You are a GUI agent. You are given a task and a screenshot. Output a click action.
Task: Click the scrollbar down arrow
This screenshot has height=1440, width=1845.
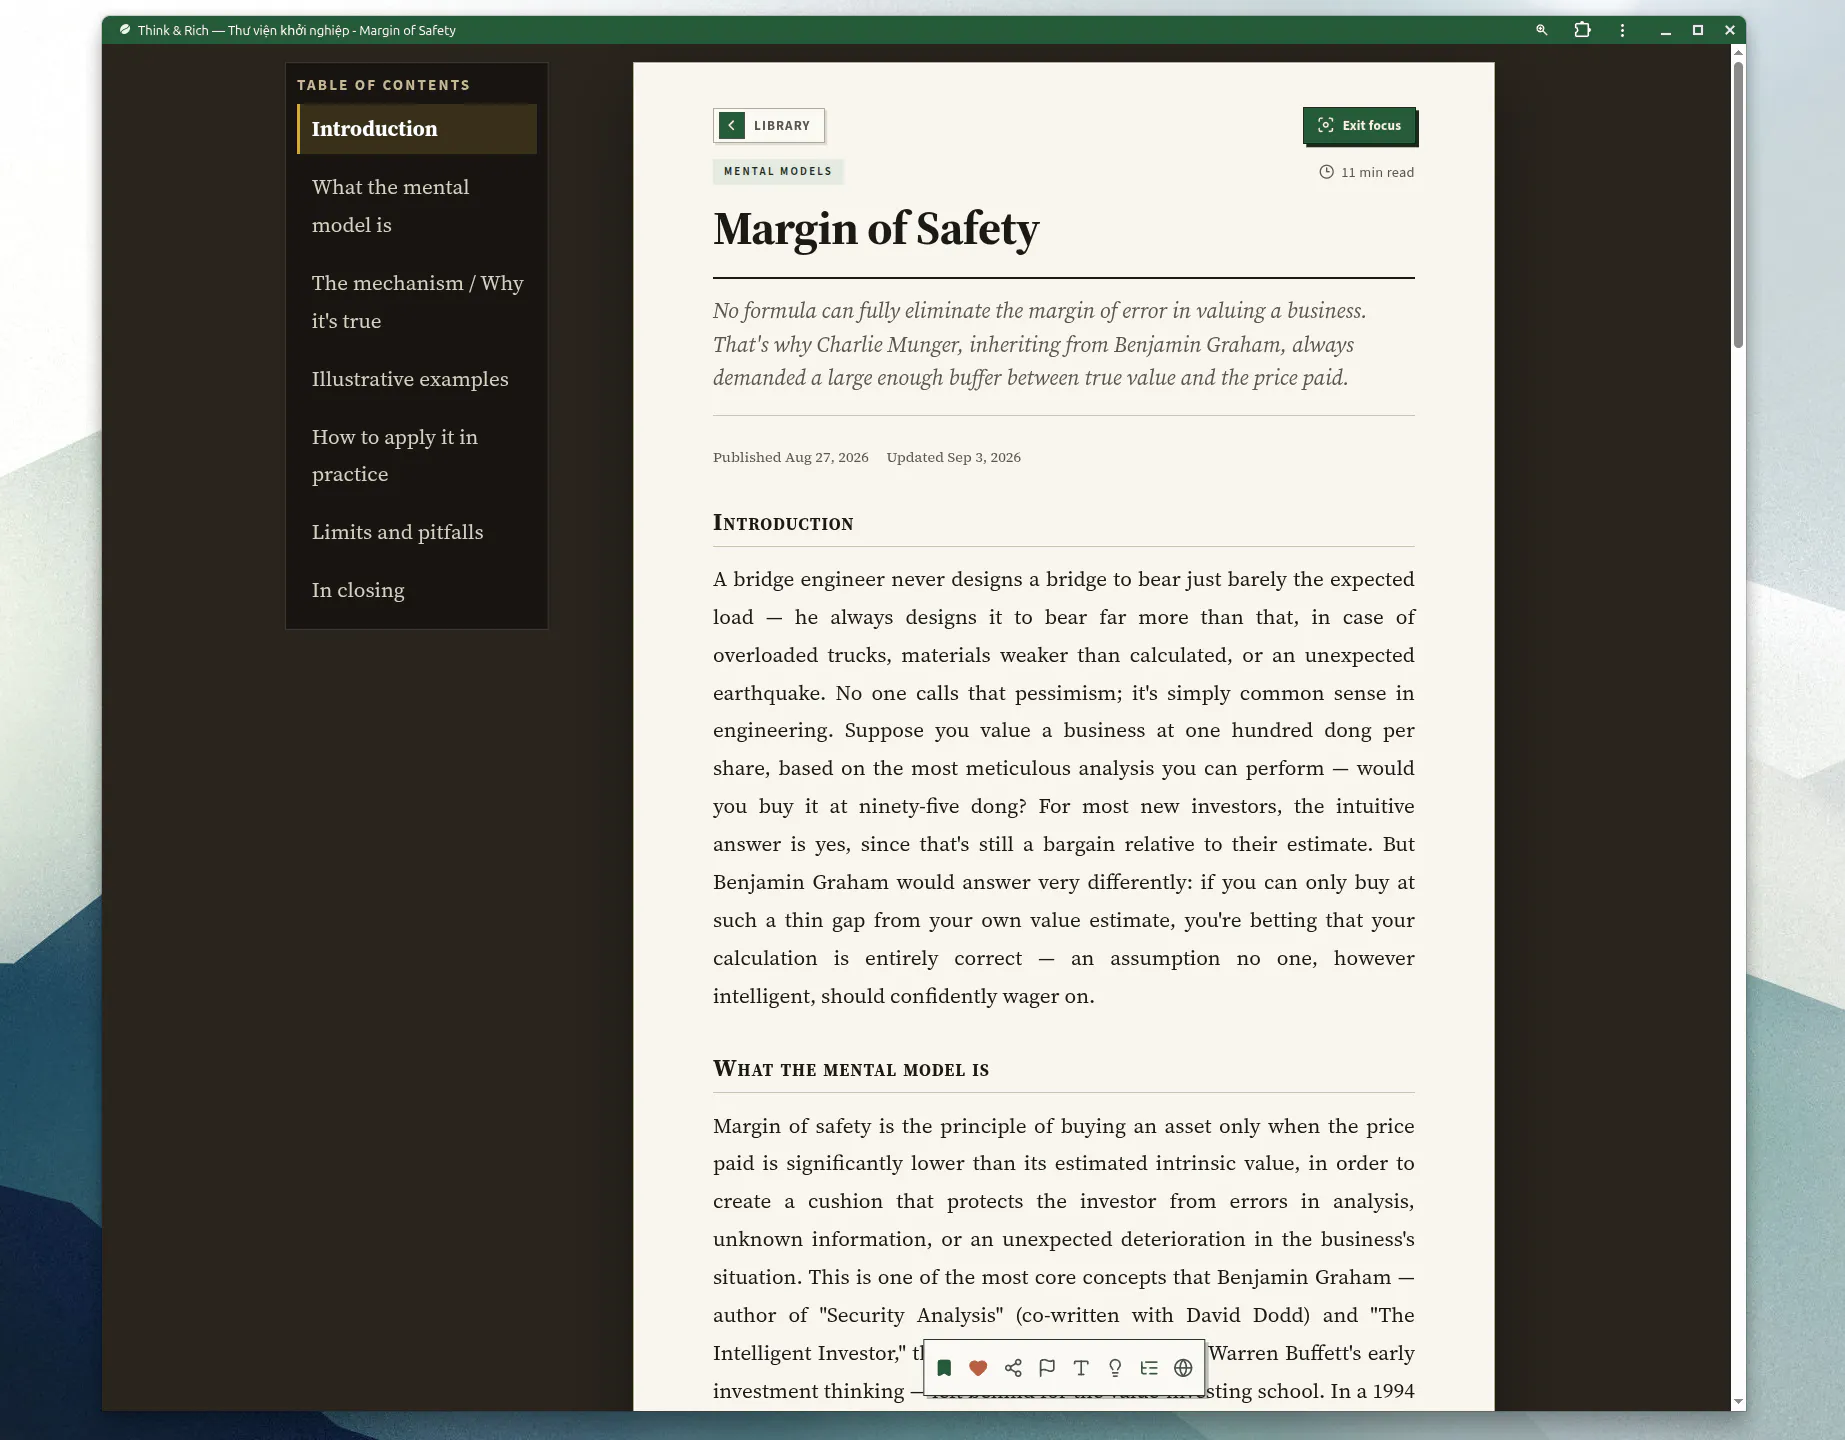[x=1738, y=1402]
